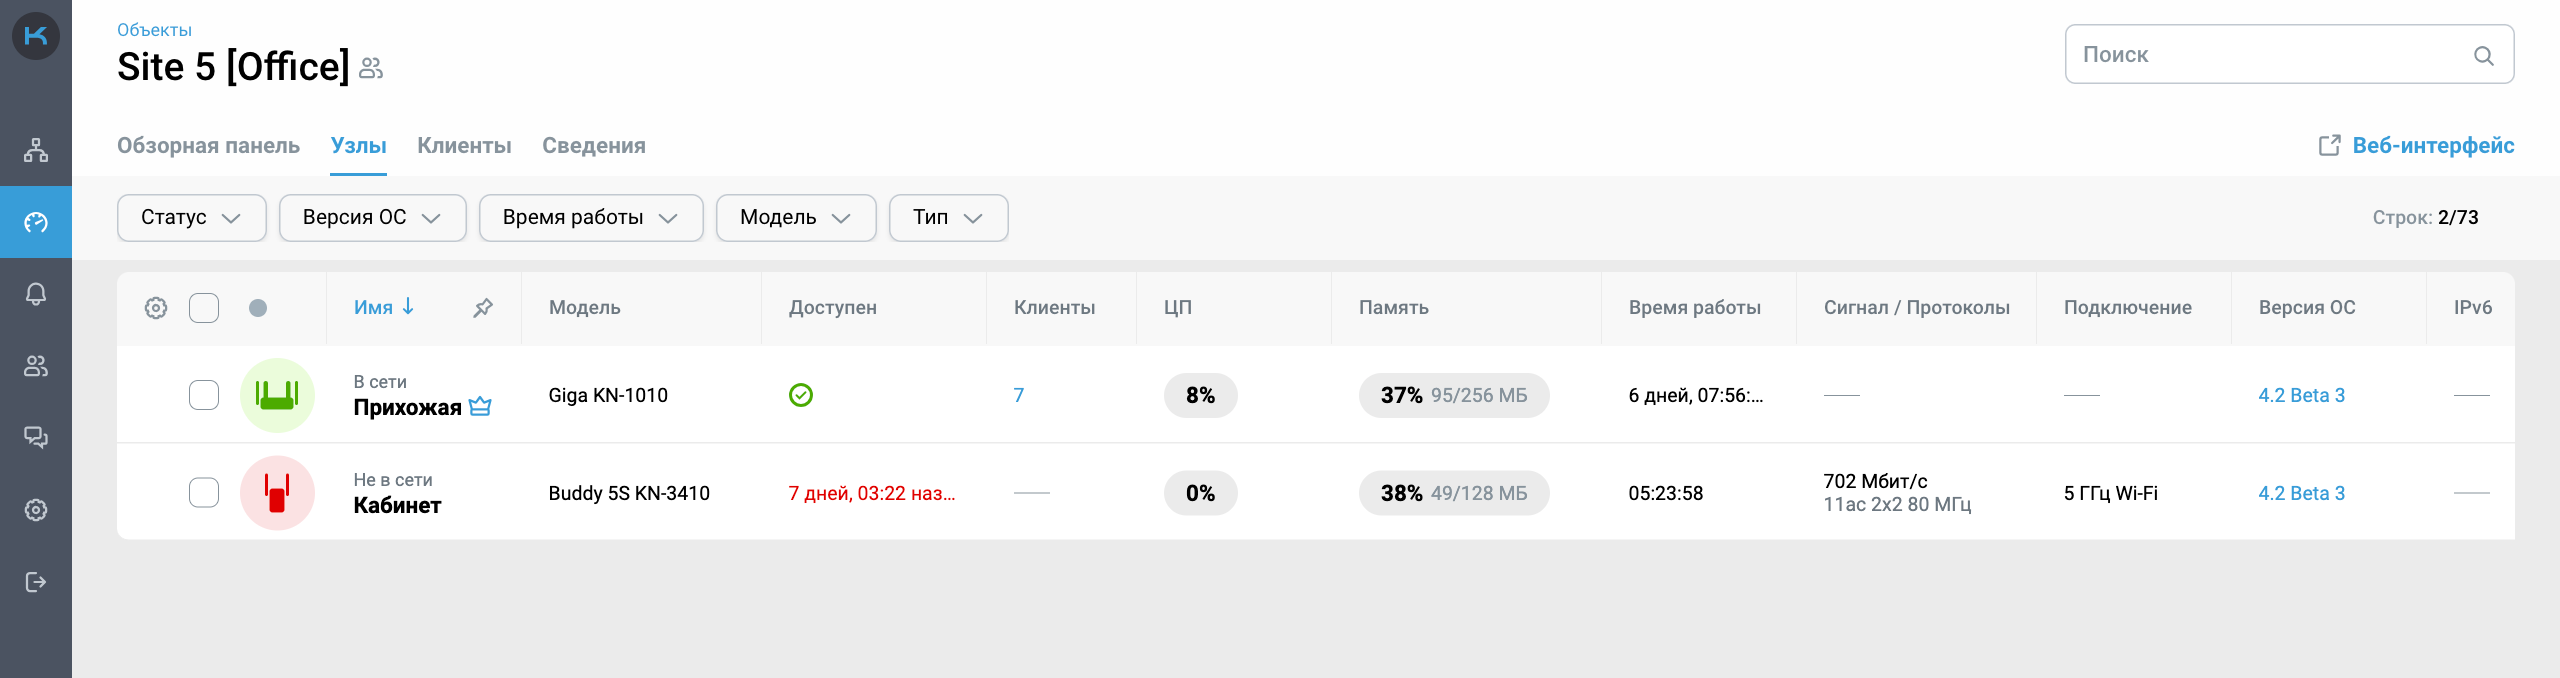This screenshot has width=2560, height=678.
Task: Open the Модель filter dropdown
Action: [x=795, y=218]
